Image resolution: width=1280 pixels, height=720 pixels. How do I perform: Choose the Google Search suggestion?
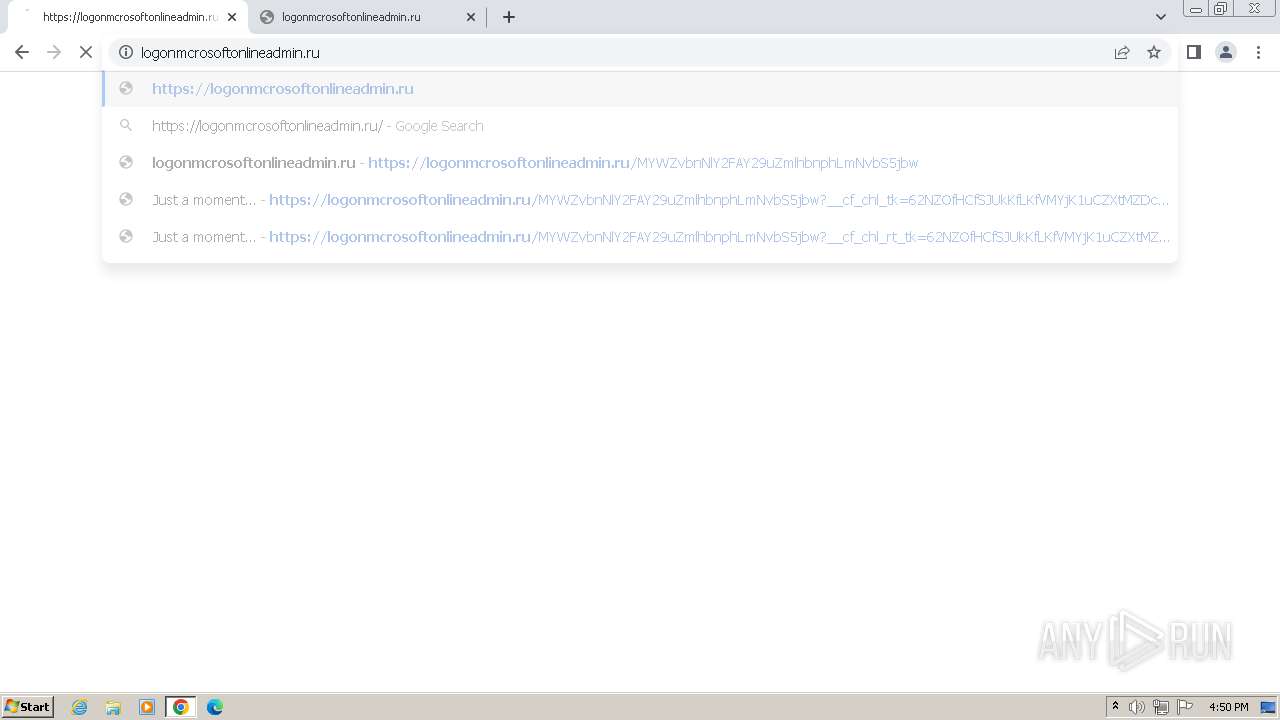click(640, 126)
